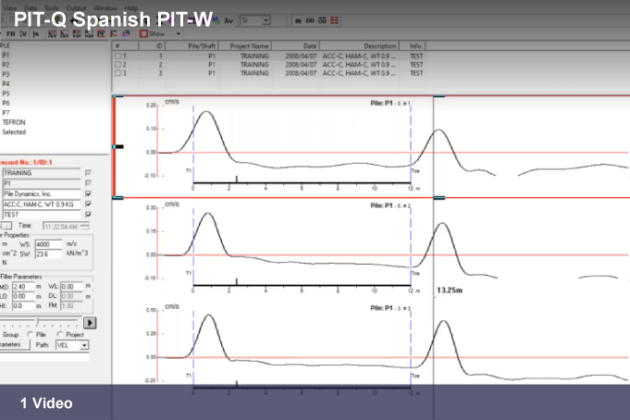Select TEFRON in the pile tree
The width and height of the screenshot is (630, 420).
coord(14,122)
